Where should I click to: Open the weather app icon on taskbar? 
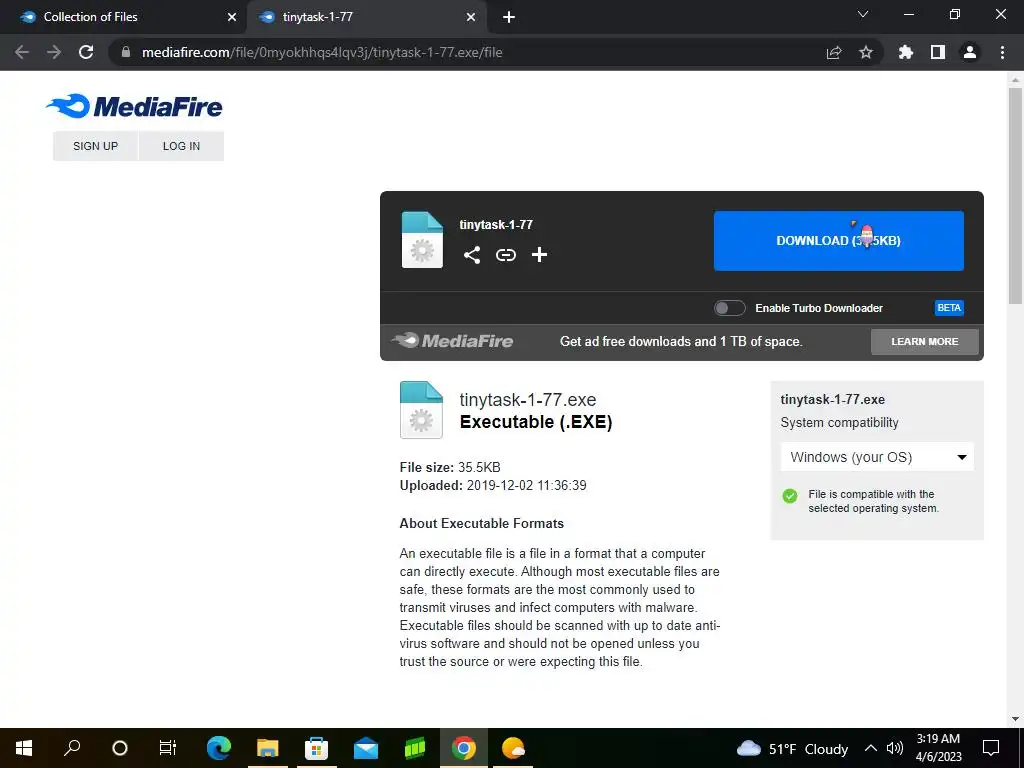coord(513,748)
